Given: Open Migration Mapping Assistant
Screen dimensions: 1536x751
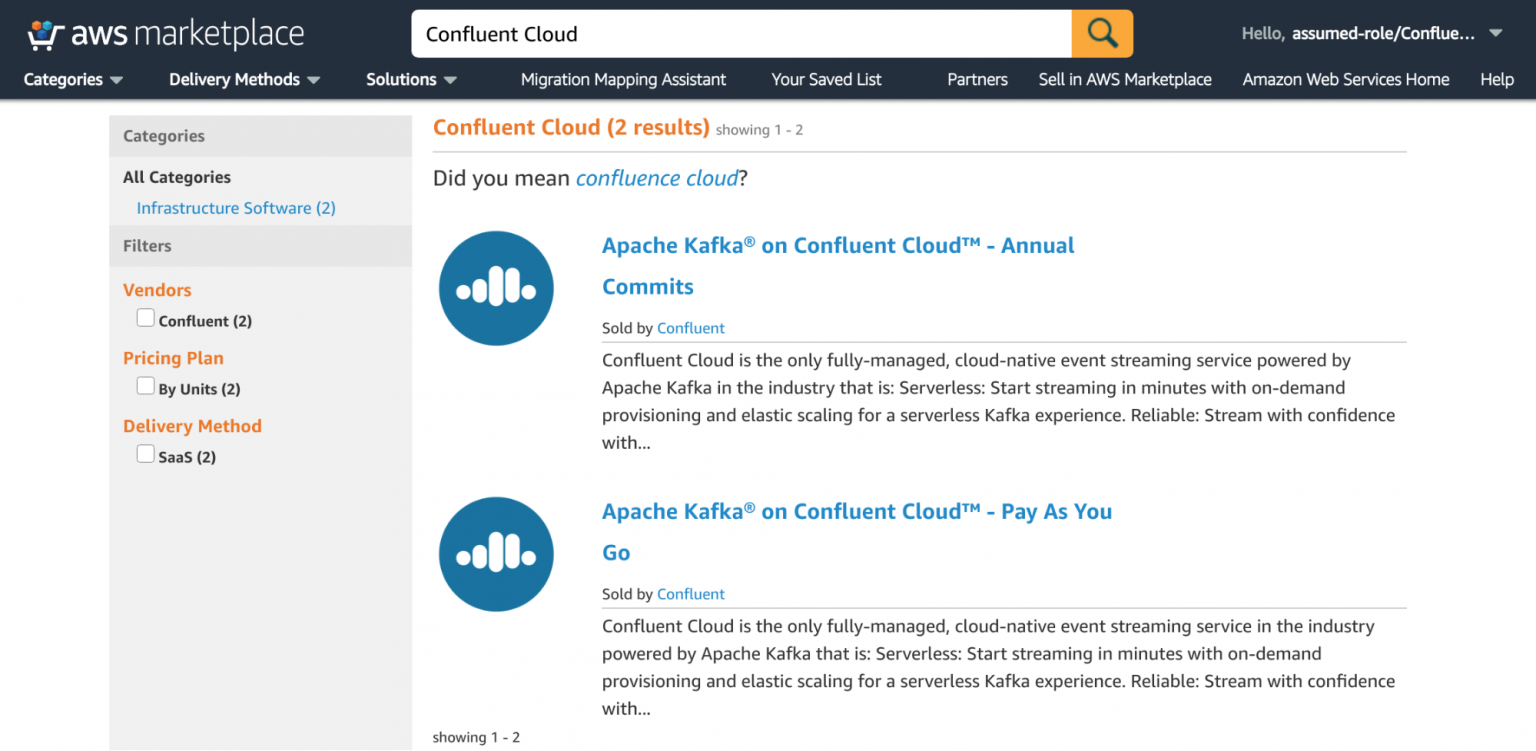Looking at the screenshot, I should (x=623, y=79).
